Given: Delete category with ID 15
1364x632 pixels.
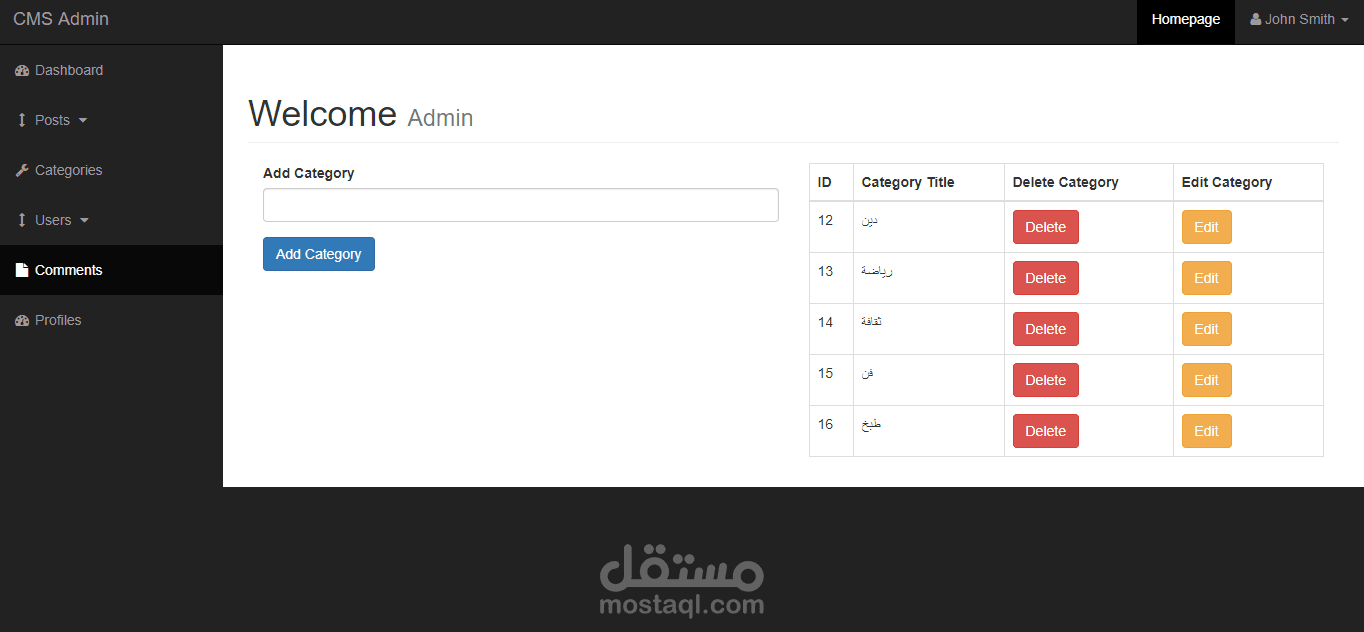Looking at the screenshot, I should (x=1046, y=380).
